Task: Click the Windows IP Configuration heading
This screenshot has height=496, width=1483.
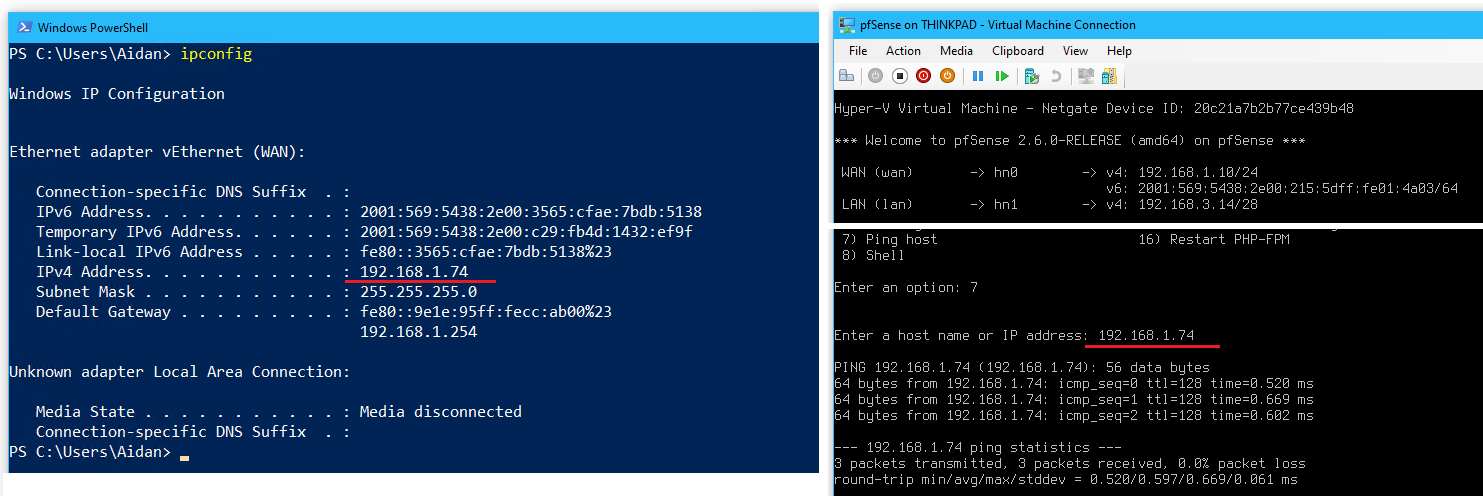Action: pos(117,94)
